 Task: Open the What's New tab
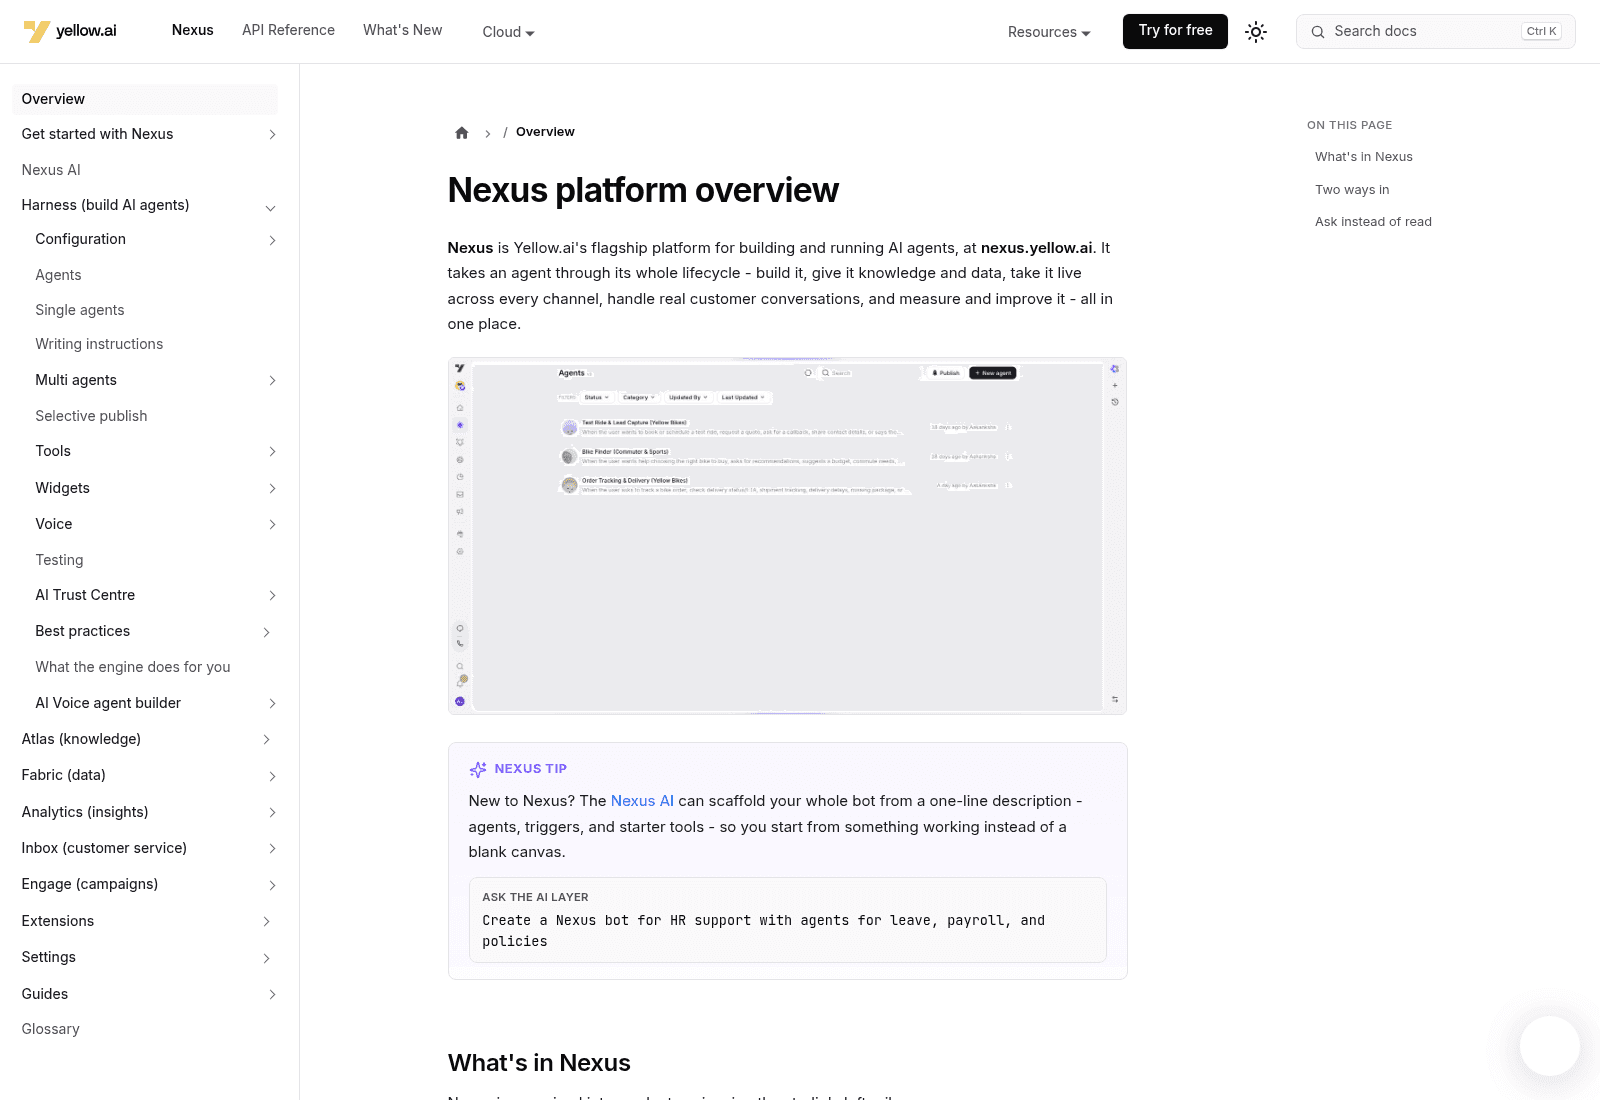(x=402, y=30)
